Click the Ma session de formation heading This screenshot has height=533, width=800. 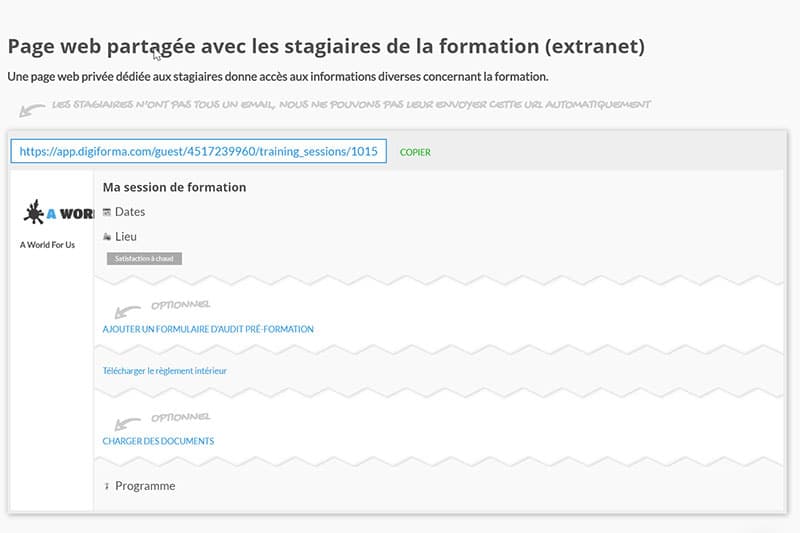174,187
